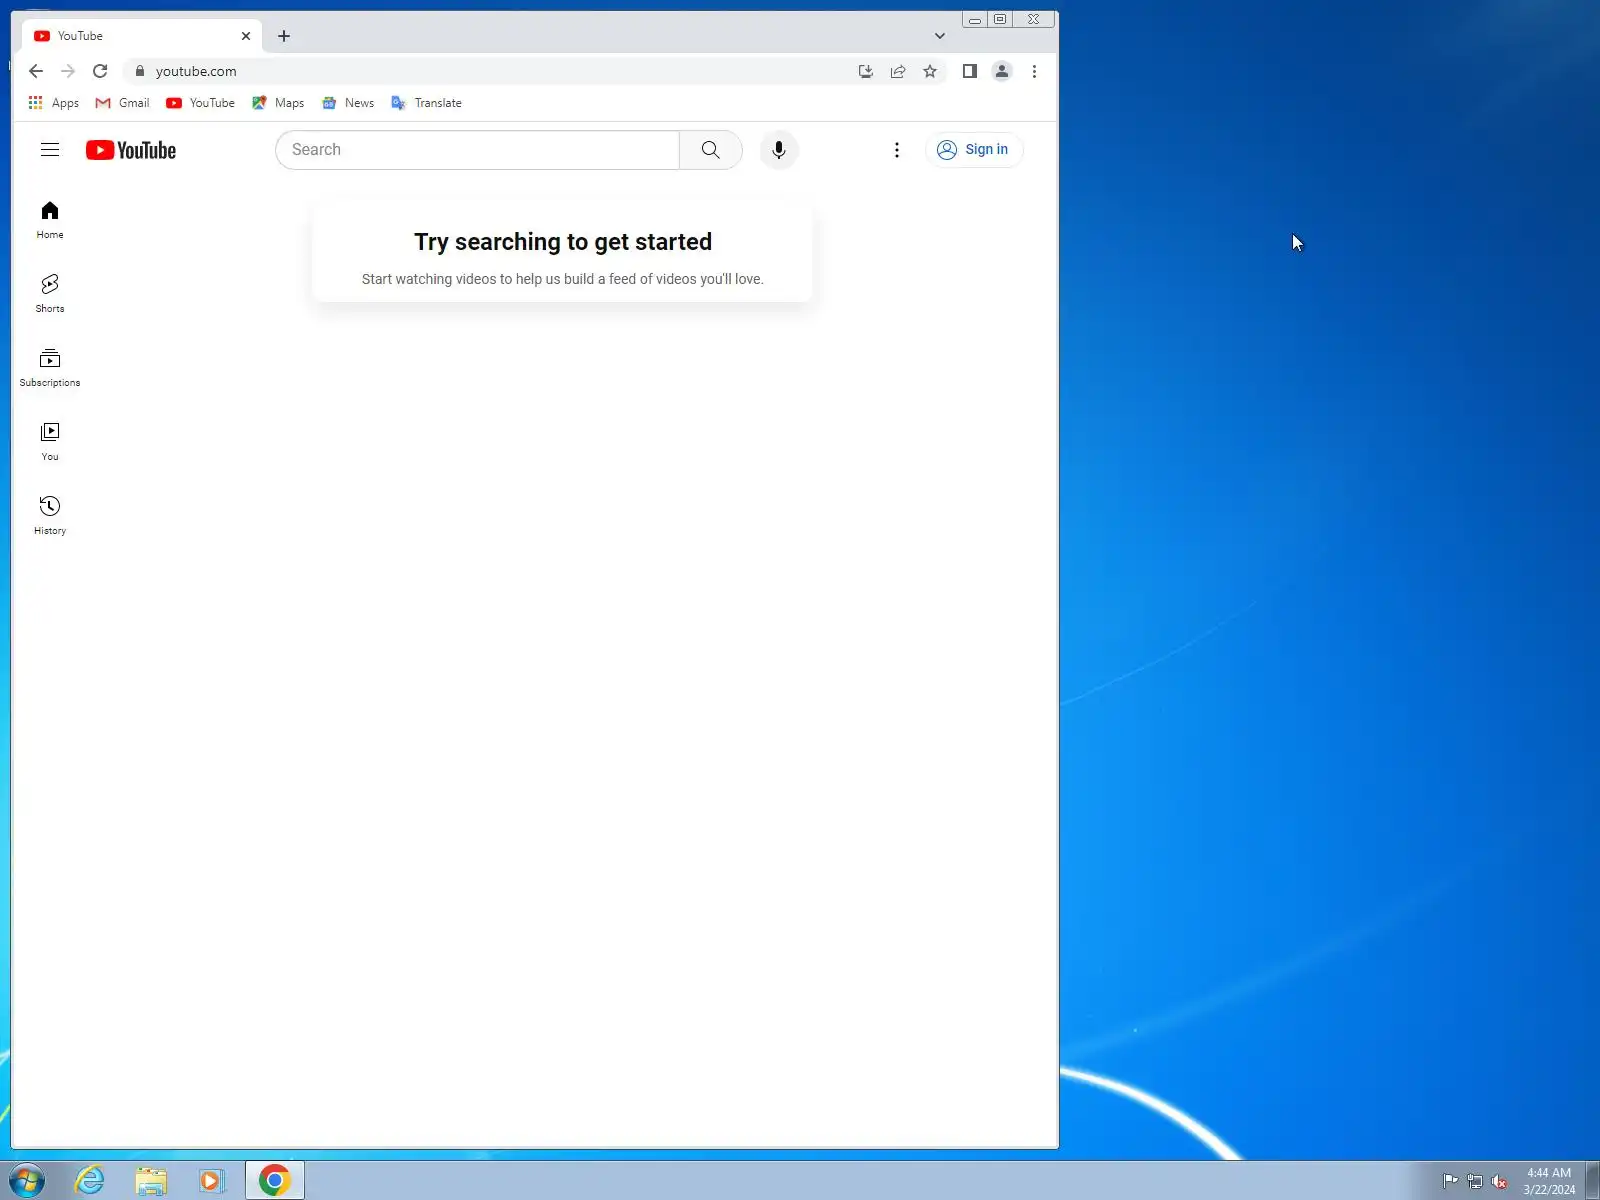Open the Apps bookmark shortcut
The image size is (1600, 1200).
(54, 103)
